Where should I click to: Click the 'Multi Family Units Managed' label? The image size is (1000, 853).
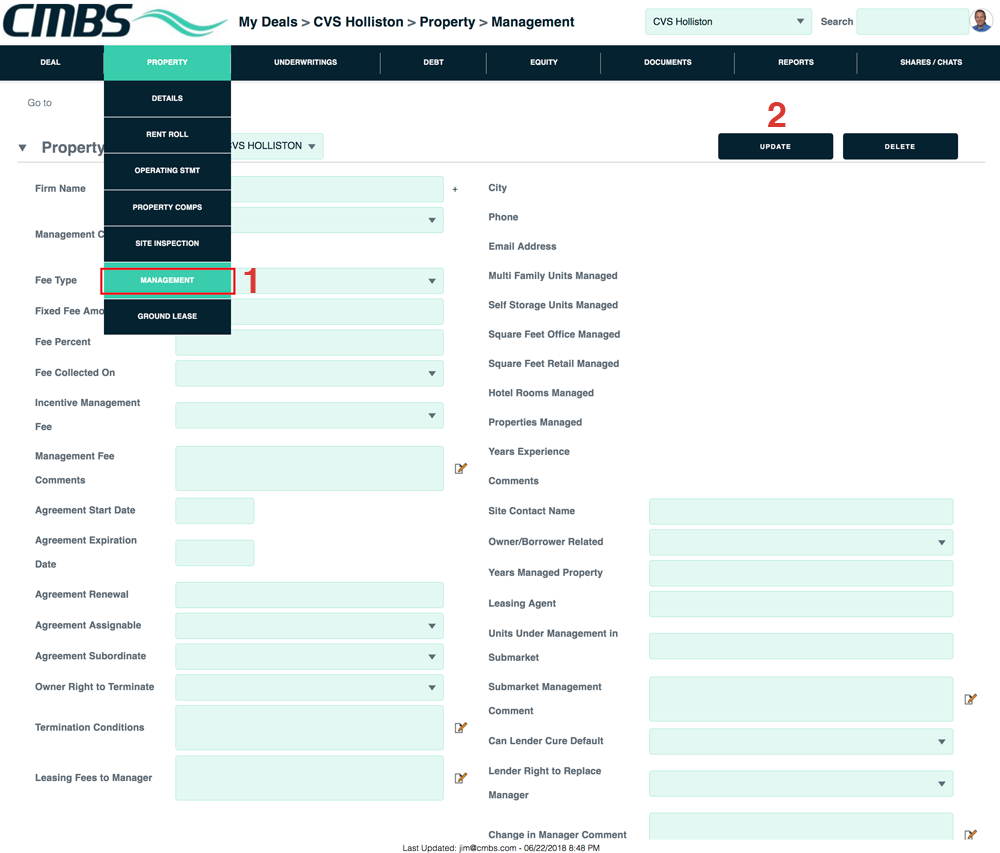(553, 275)
